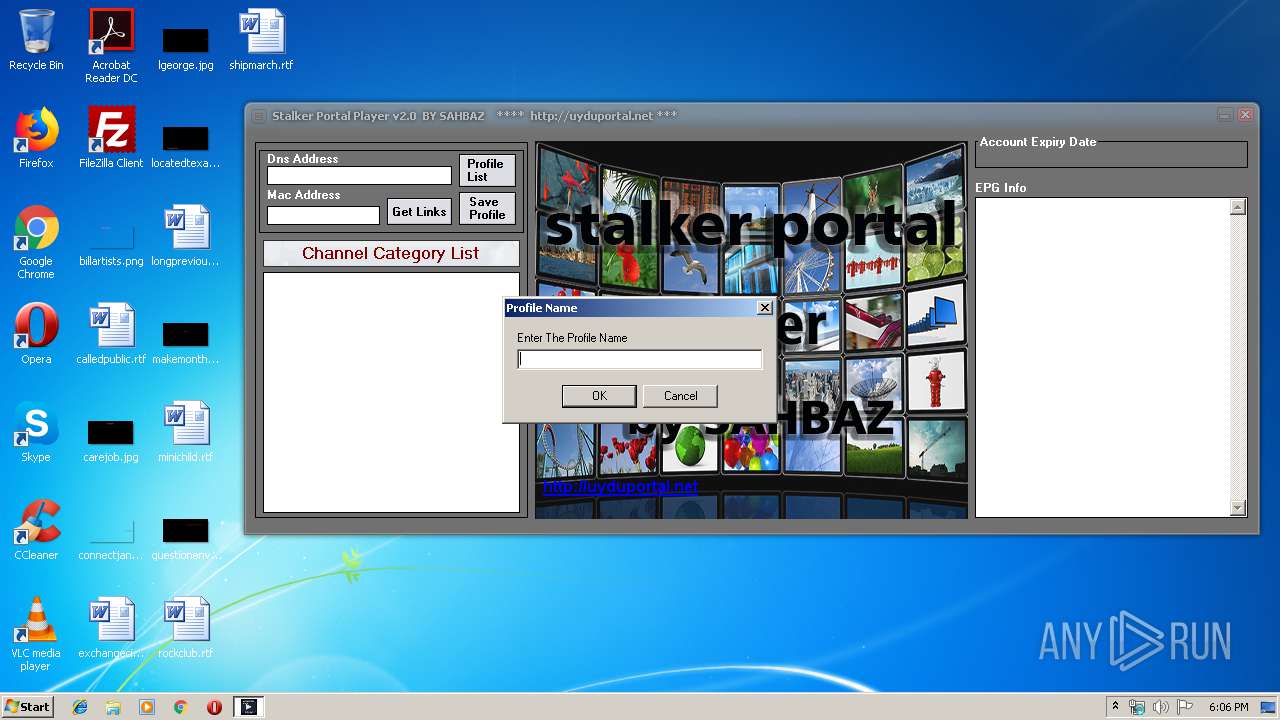This screenshot has height=720, width=1280.
Task: Launch Google Chrome desktop shortcut
Action: tap(36, 242)
